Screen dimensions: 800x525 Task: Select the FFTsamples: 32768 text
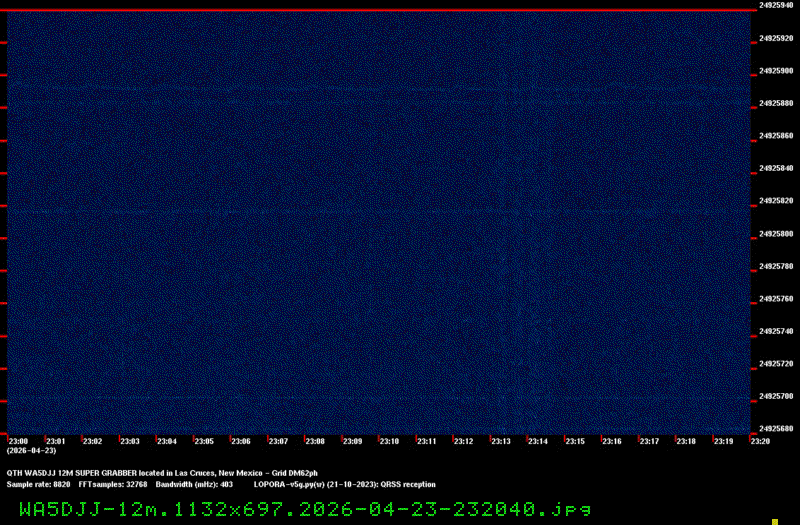(113, 483)
